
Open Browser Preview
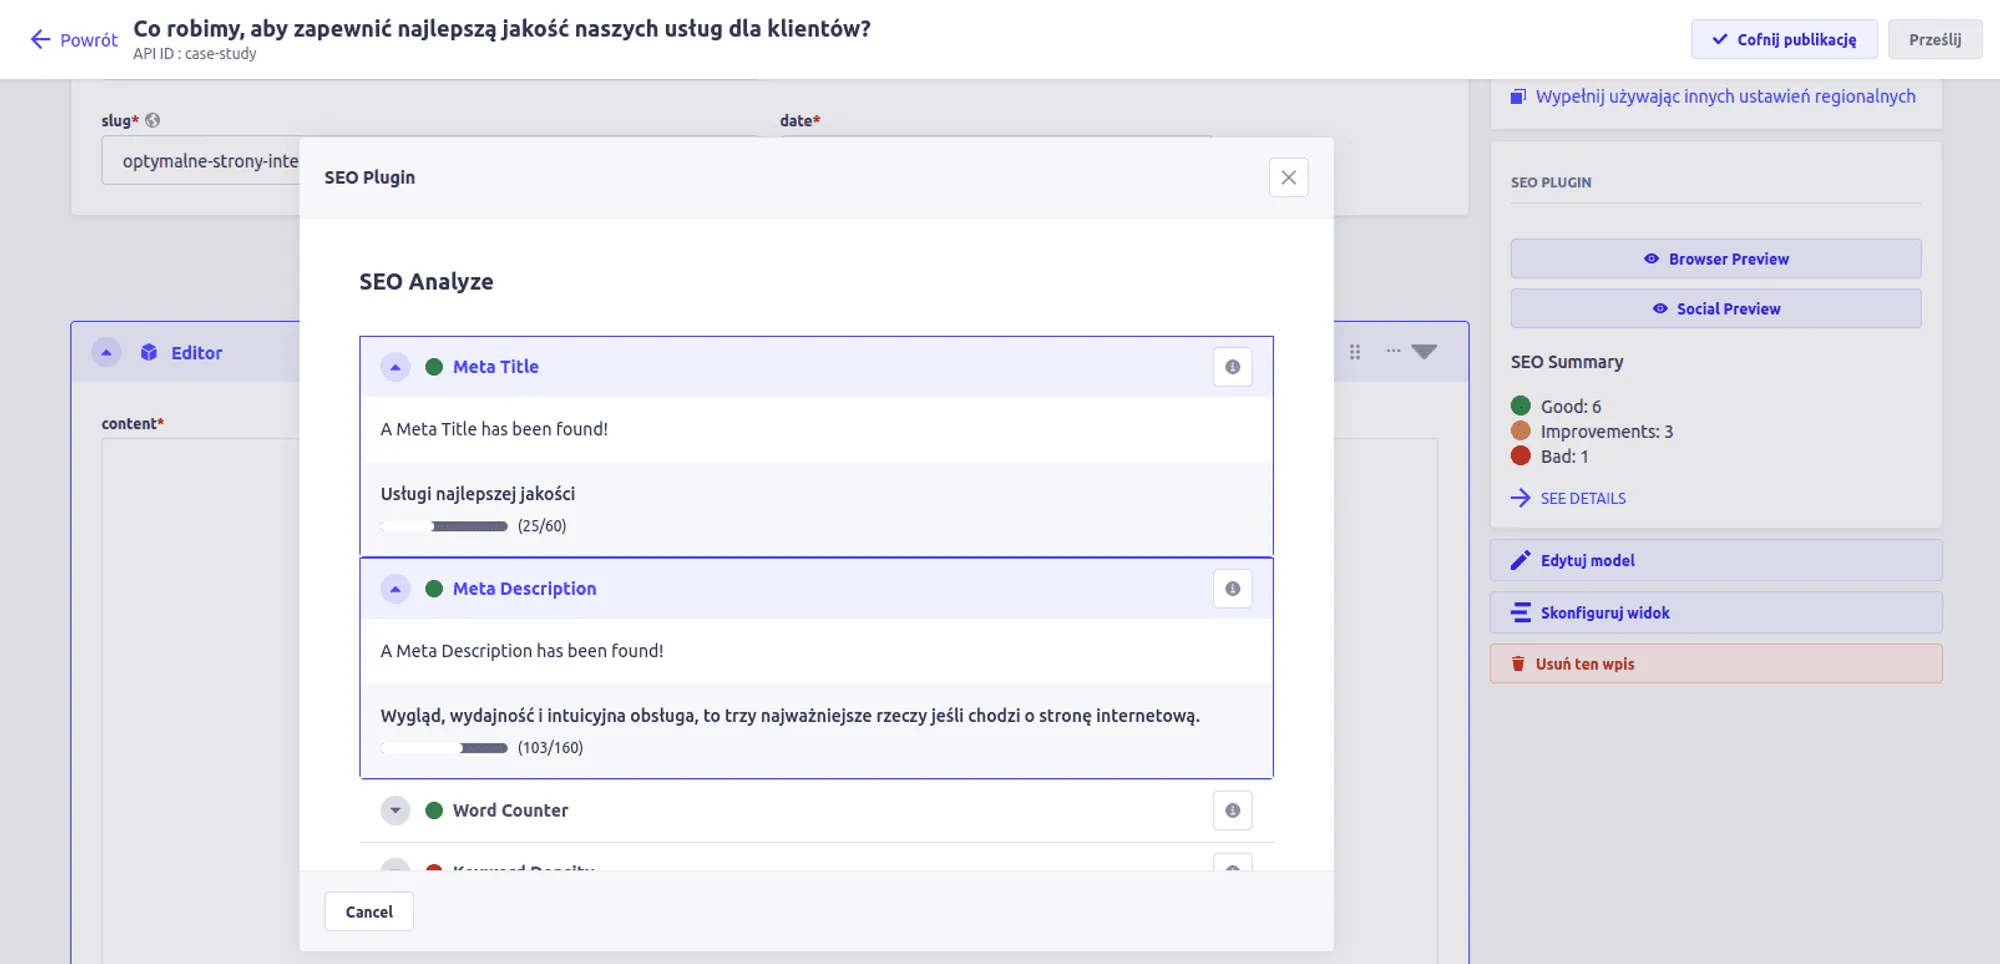coord(1715,259)
